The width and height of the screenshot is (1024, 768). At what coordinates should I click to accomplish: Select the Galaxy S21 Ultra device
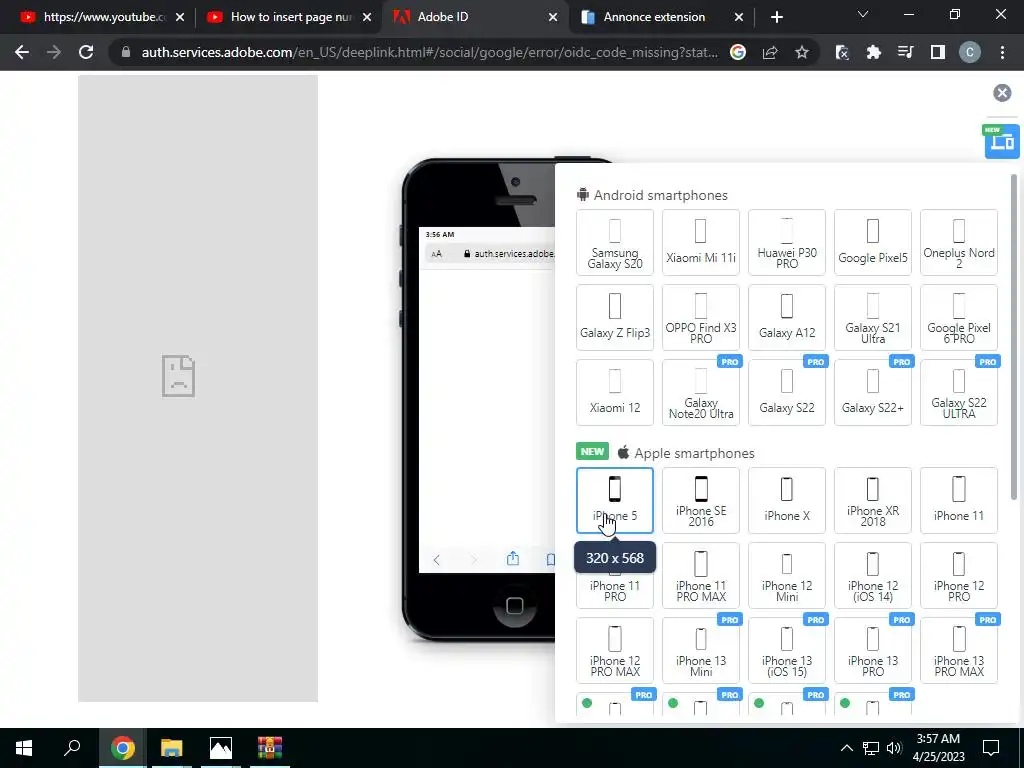872,318
